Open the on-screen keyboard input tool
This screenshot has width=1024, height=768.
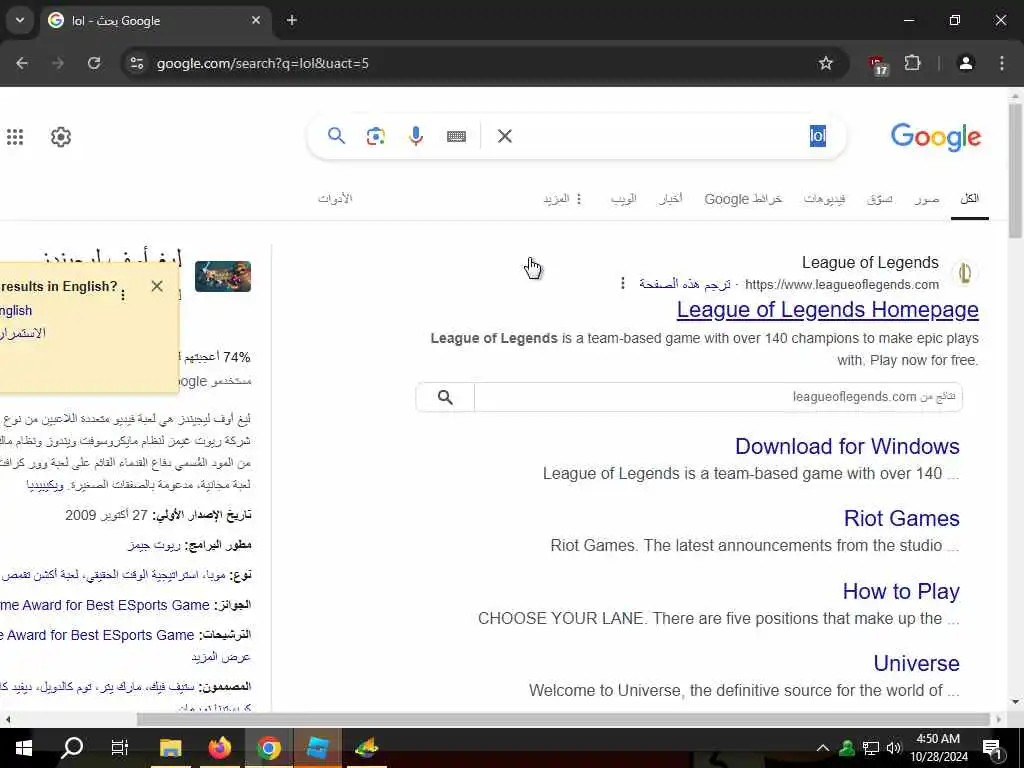pyautogui.click(x=456, y=136)
